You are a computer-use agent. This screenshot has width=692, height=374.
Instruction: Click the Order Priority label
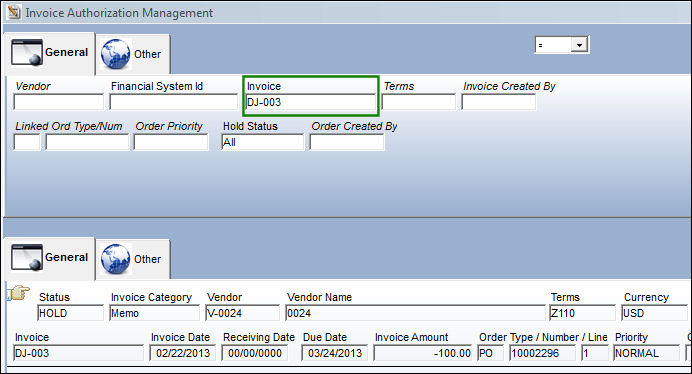(x=169, y=126)
